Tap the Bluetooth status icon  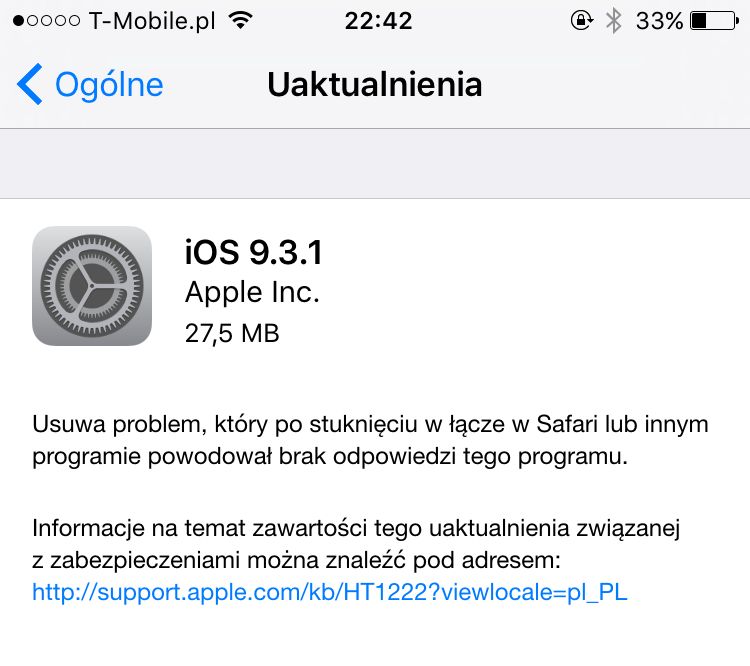tap(614, 21)
